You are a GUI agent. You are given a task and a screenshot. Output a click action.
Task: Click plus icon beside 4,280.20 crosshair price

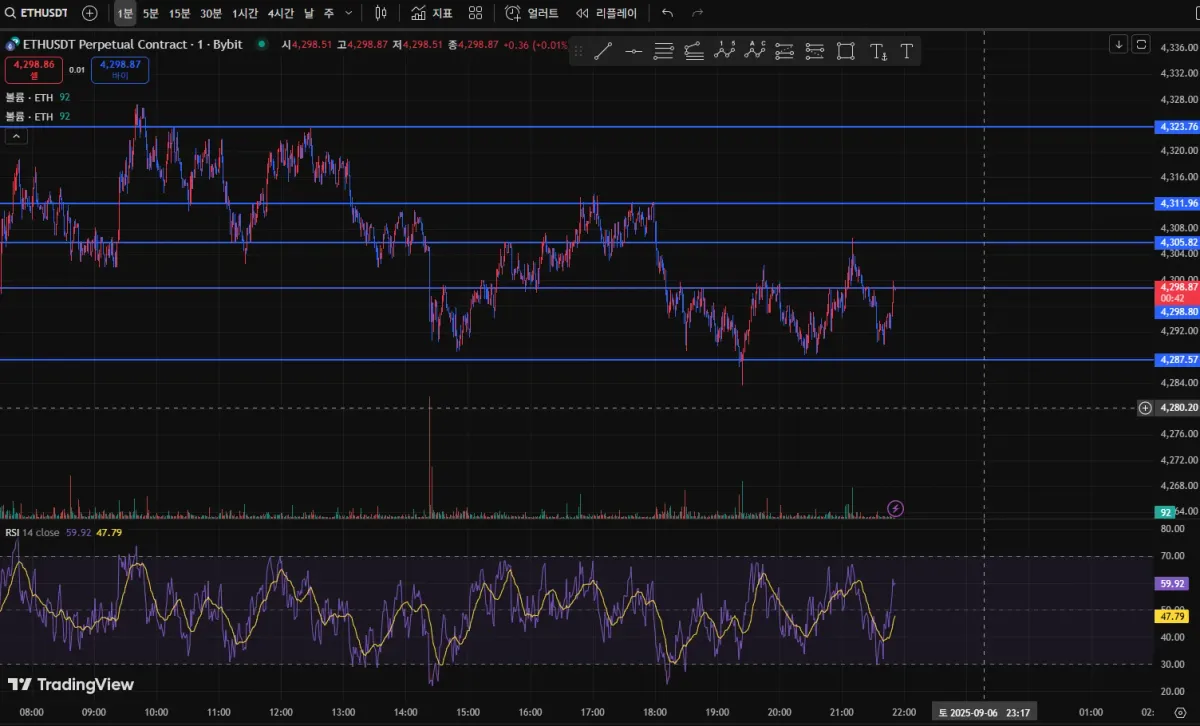[x=1145, y=408]
